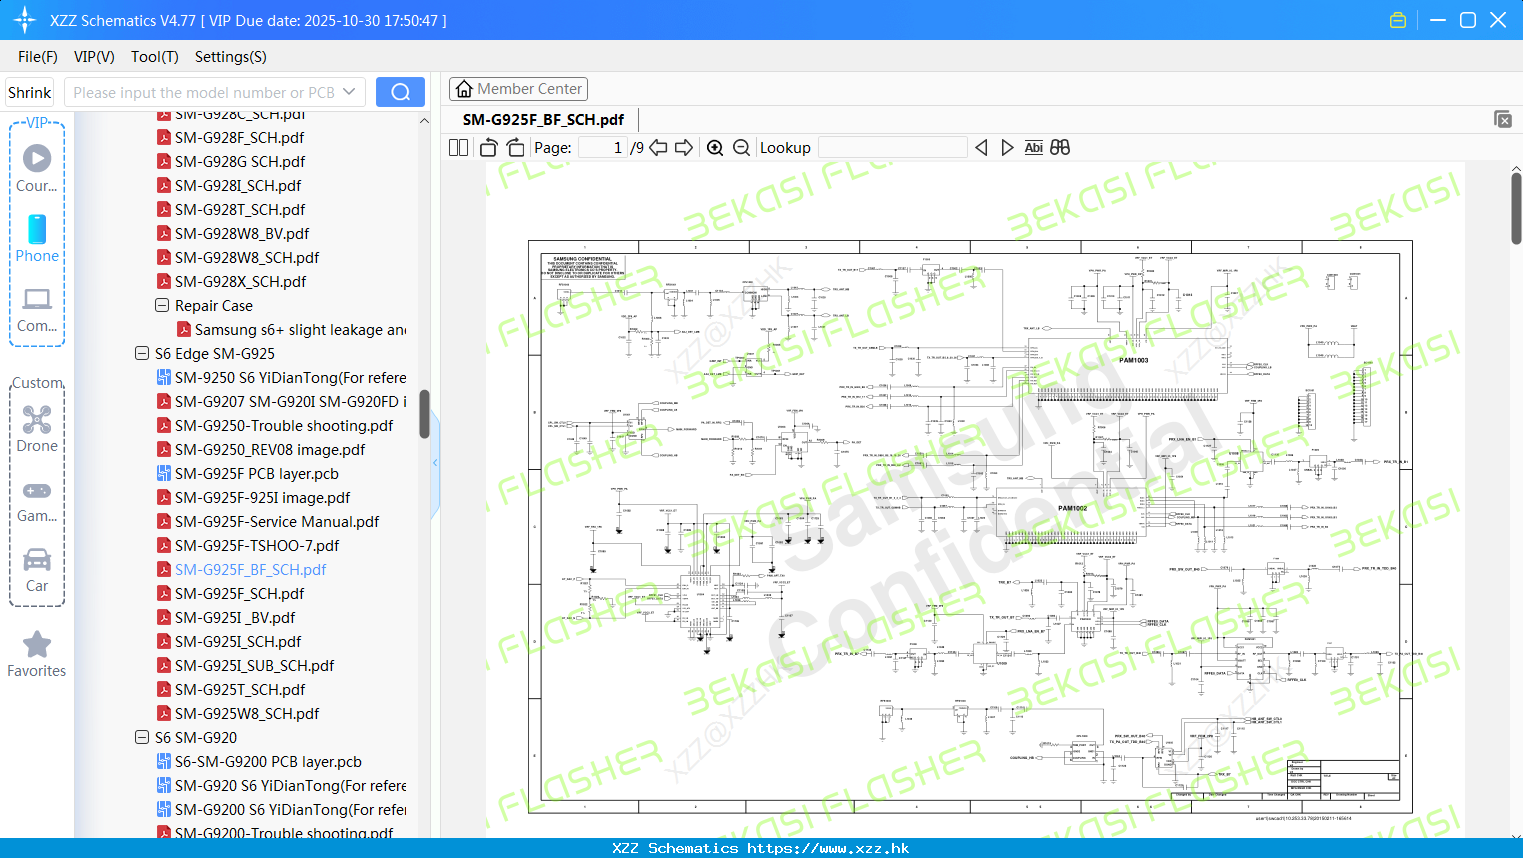Open SM-G9250-Trouble shooting.pdf
Viewport: 1523px width, 858px height.
pos(284,425)
